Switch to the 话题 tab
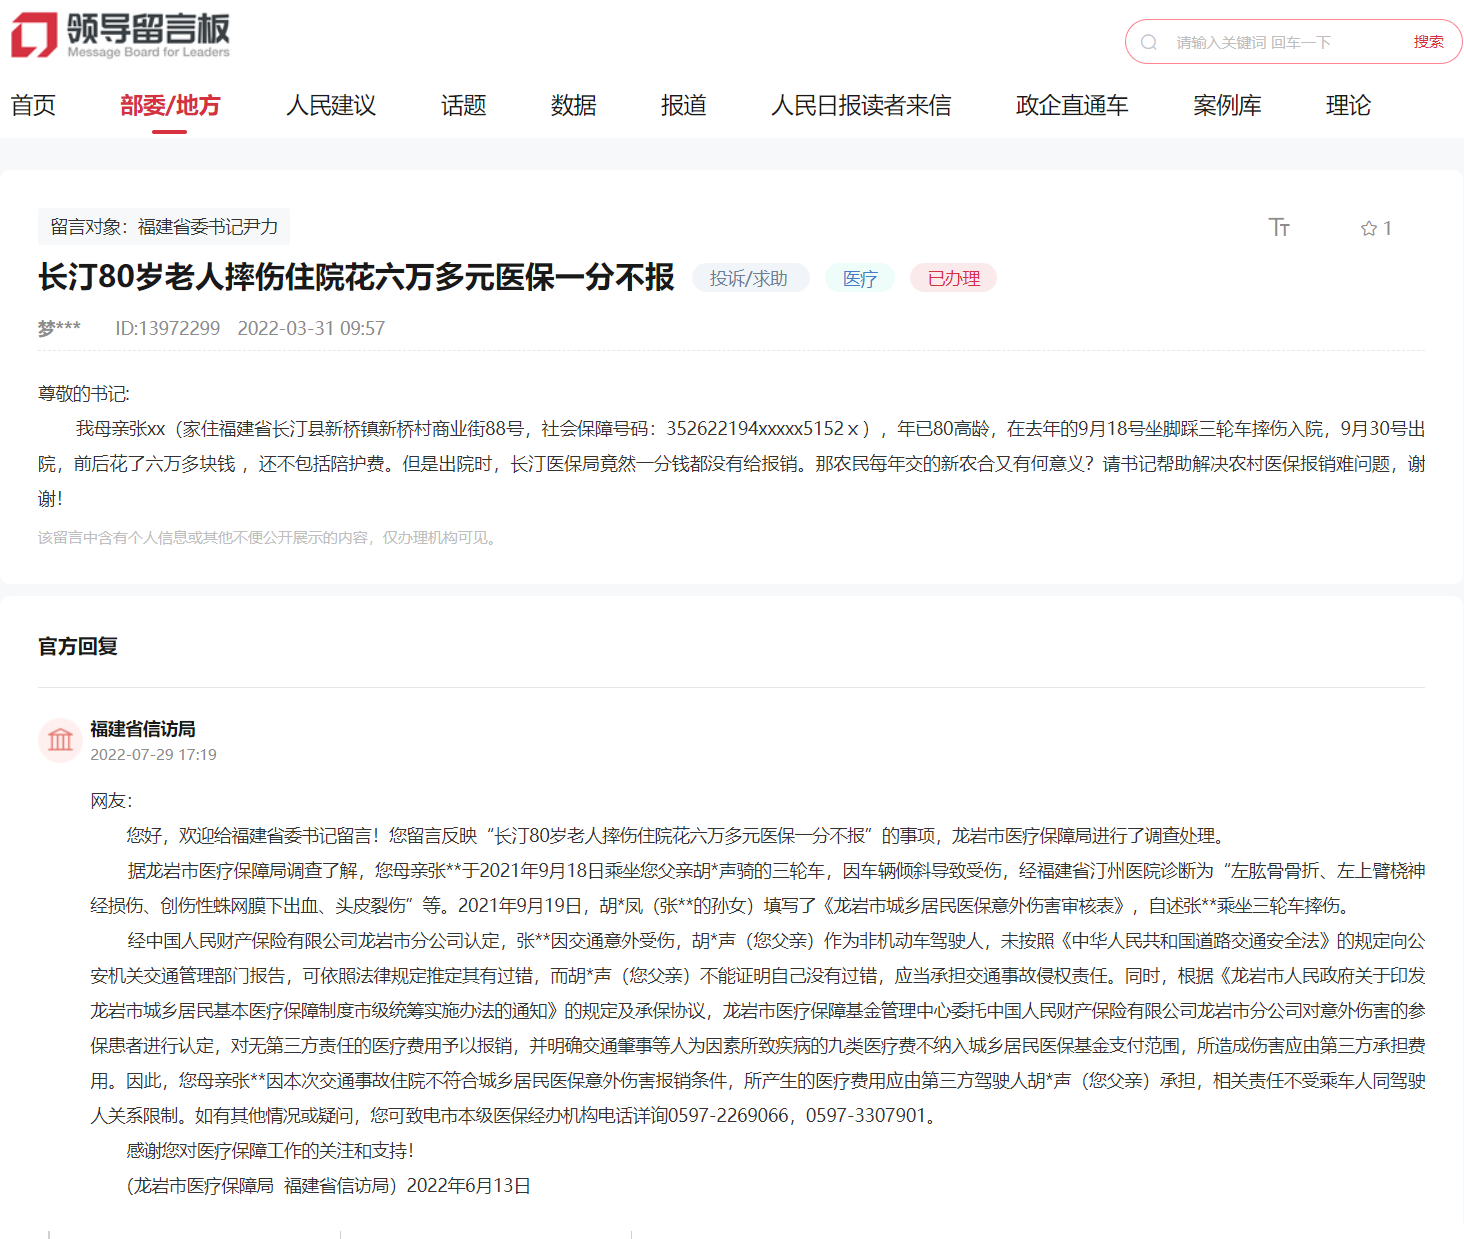The height and width of the screenshot is (1239, 1464). [463, 105]
